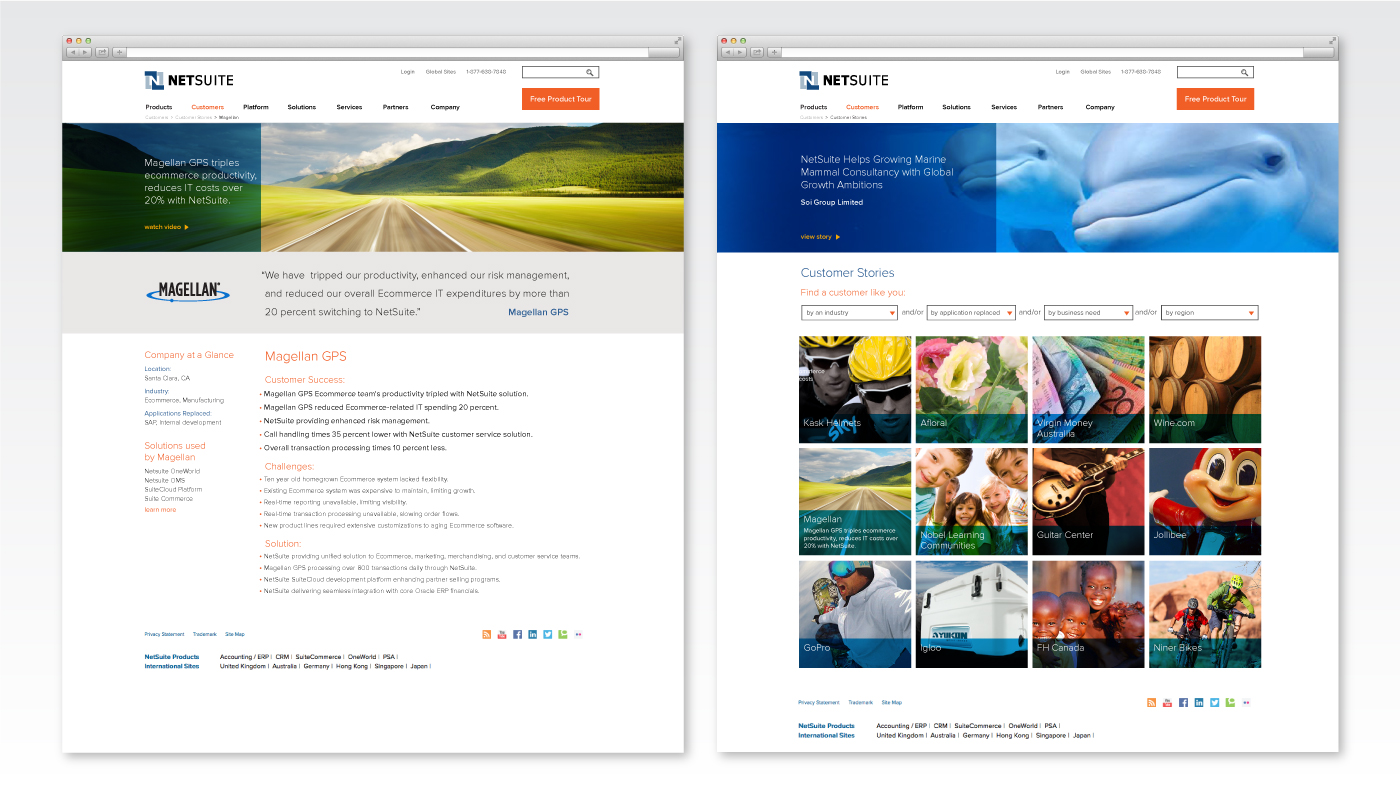Click the Facebook icon in the Magellan window footer

tap(518, 634)
